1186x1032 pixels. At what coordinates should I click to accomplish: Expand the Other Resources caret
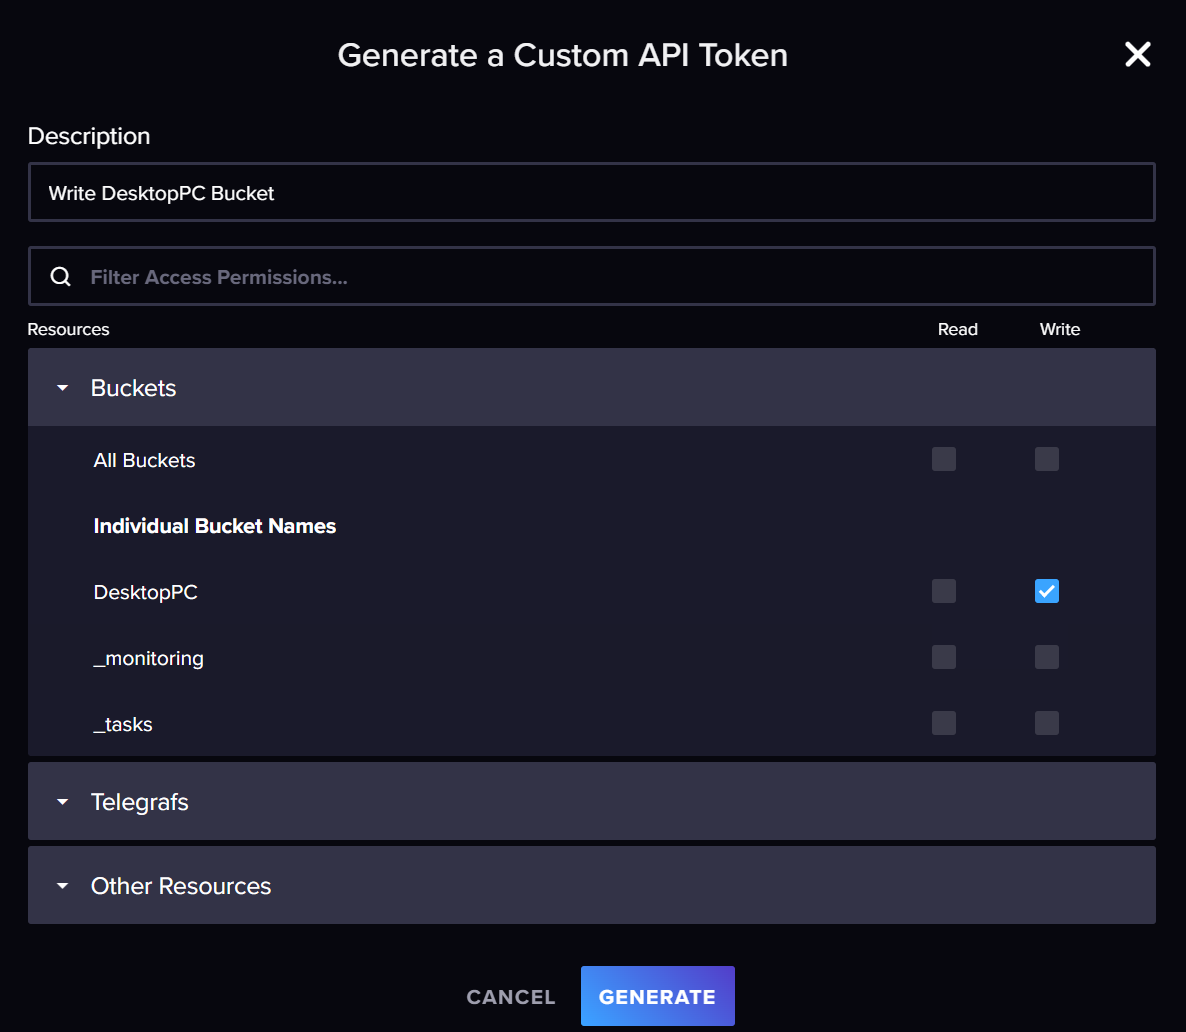(63, 886)
